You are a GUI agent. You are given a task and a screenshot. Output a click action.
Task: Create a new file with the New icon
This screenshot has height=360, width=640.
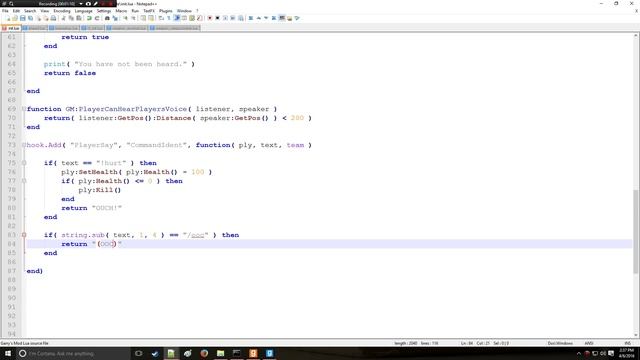8,18
